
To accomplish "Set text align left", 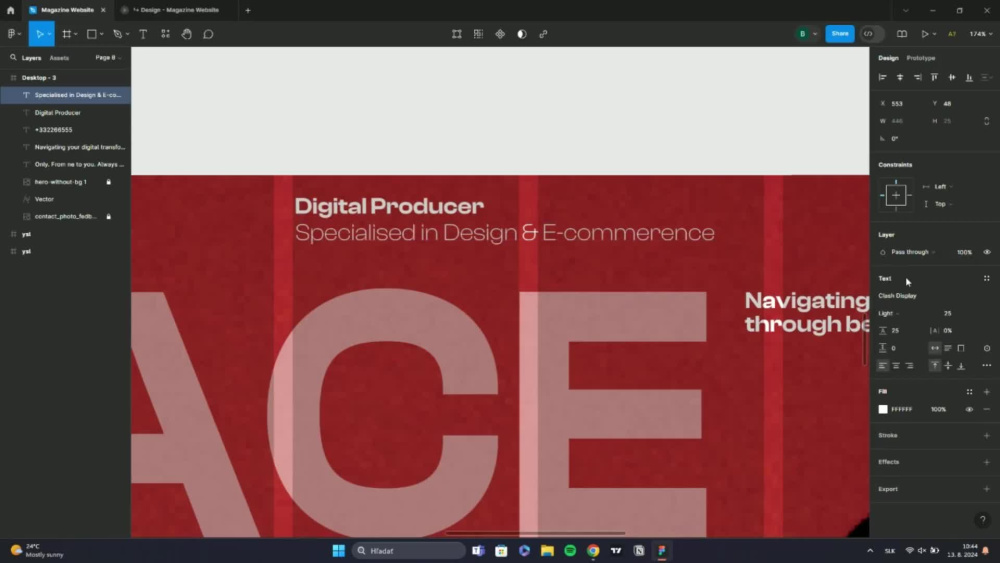I will click(883, 365).
